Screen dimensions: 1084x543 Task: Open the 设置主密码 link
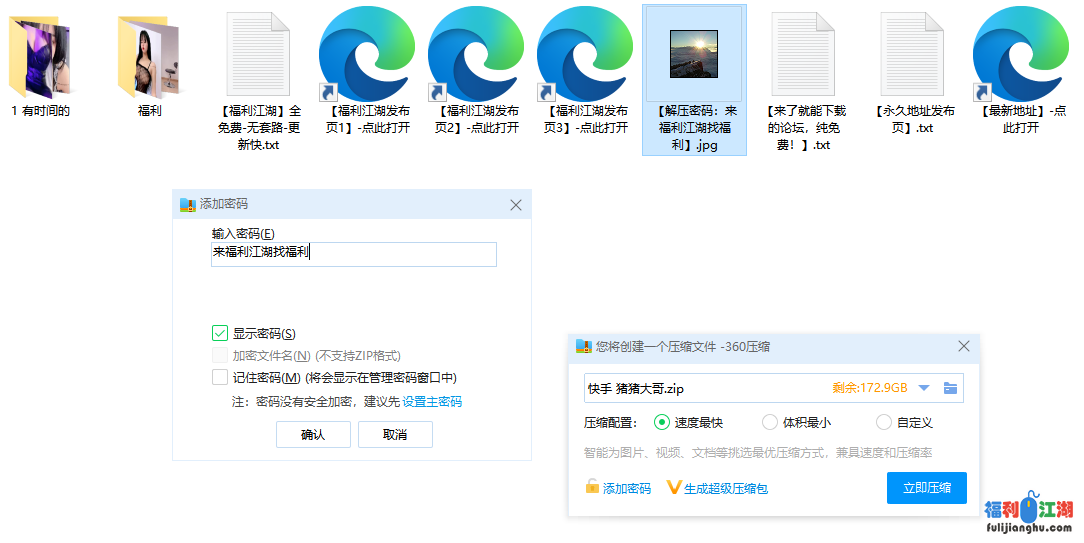point(432,402)
